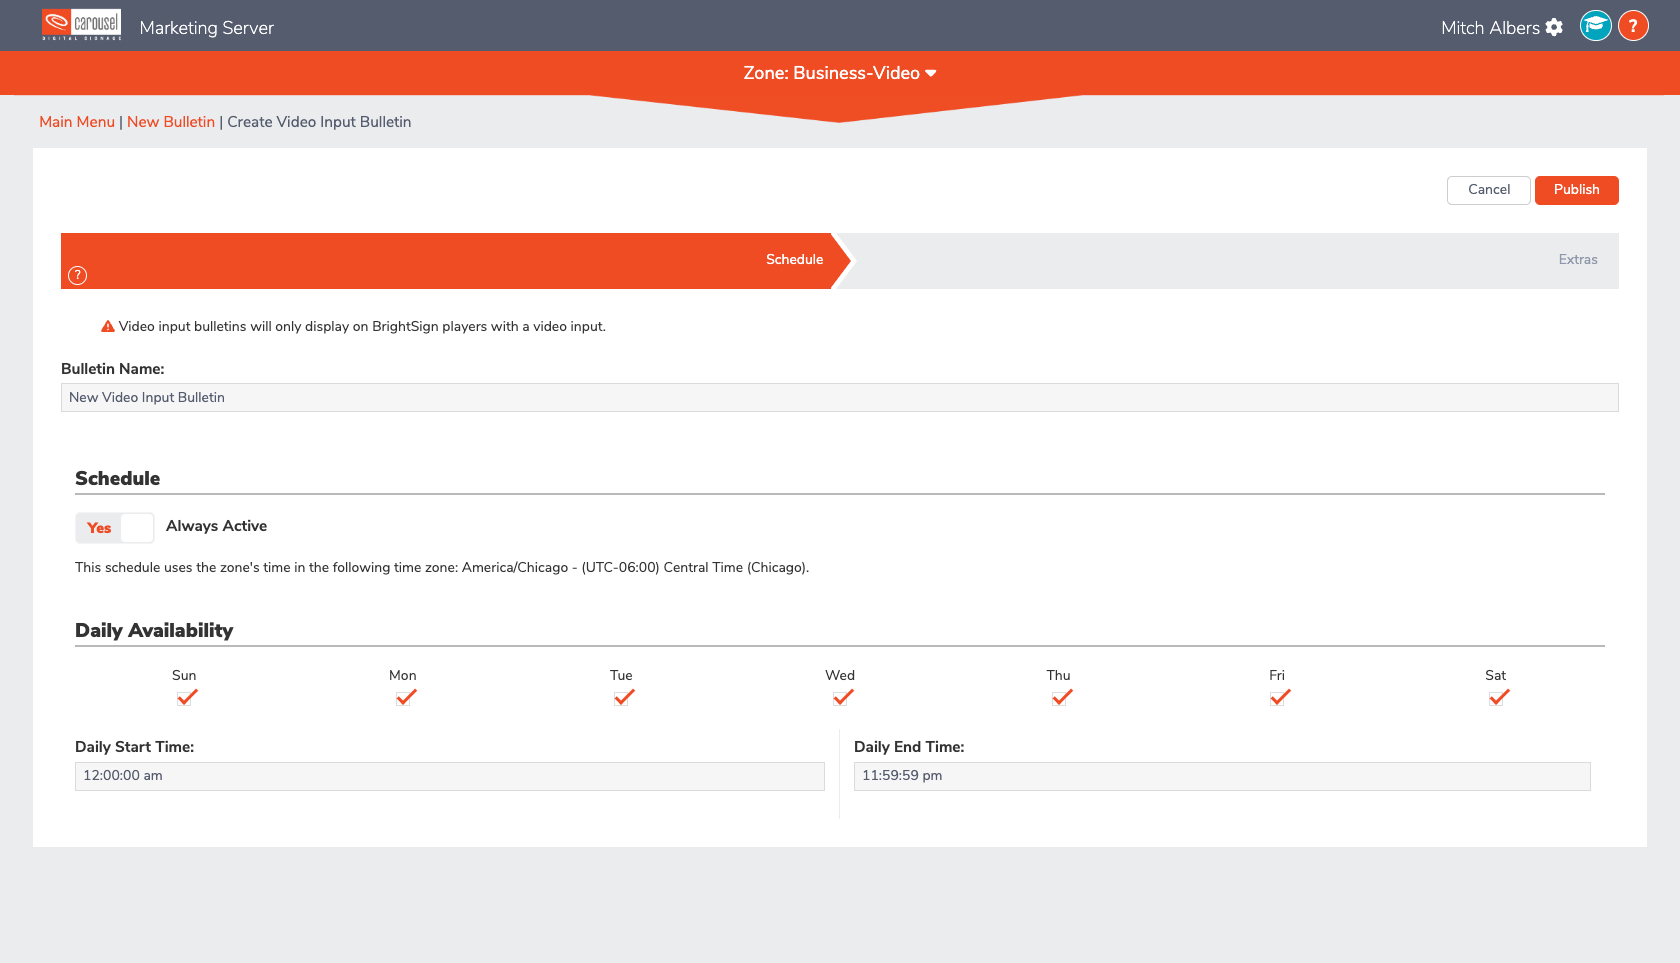Disable Mon daily availability

[x=405, y=698]
